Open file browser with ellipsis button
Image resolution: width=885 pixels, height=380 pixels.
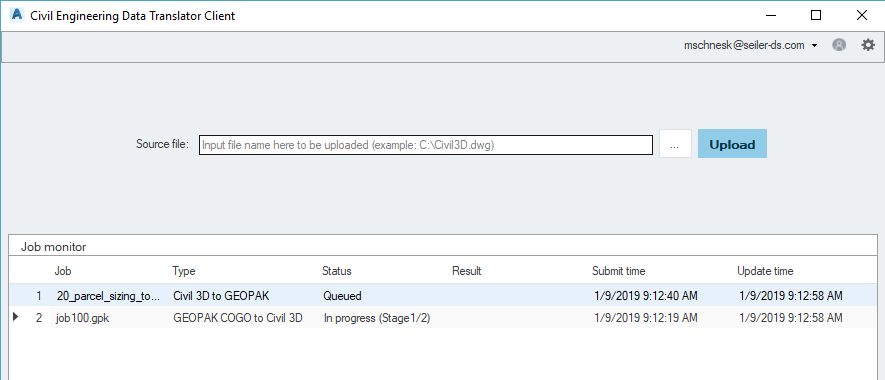coord(675,144)
